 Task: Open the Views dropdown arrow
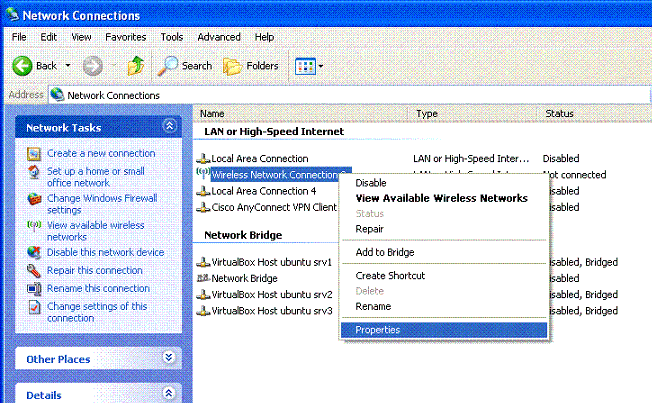(x=321, y=66)
